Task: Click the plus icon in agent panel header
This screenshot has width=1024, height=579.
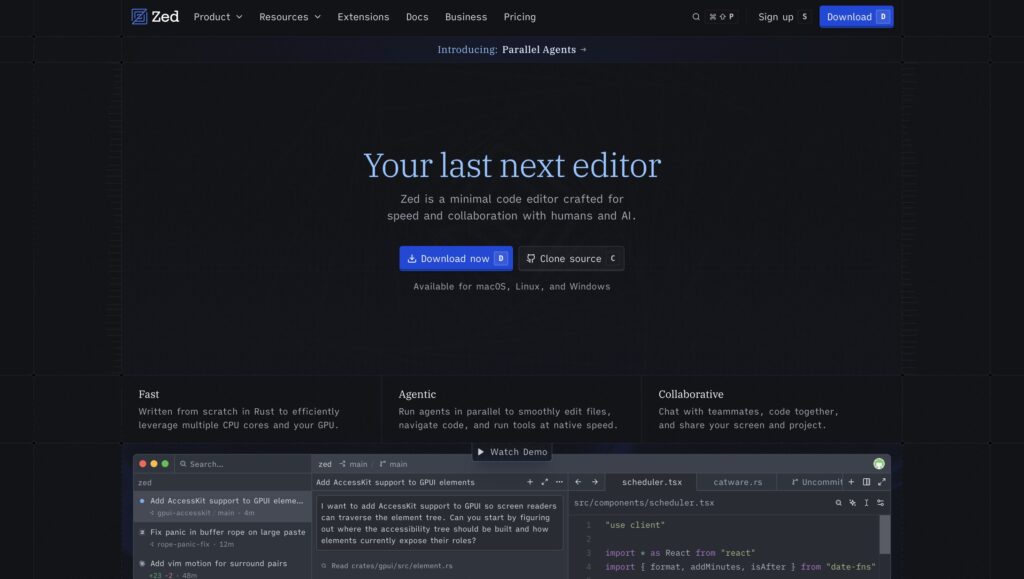Action: (530, 482)
